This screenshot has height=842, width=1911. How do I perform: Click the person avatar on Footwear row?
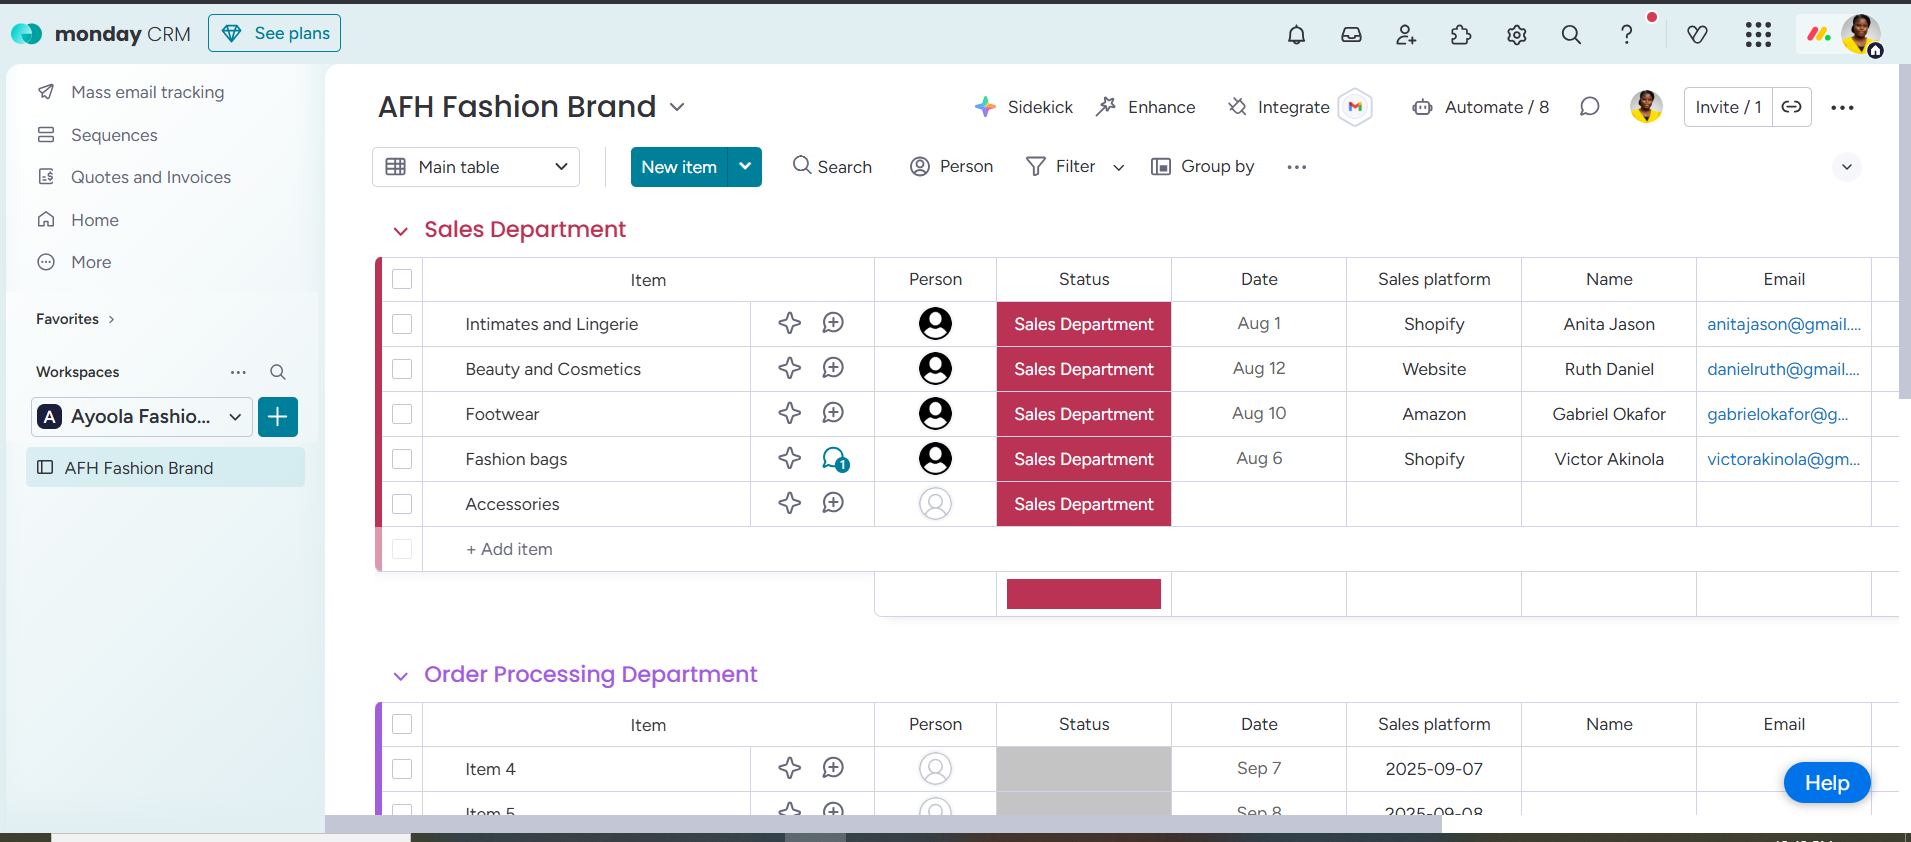pyautogui.click(x=935, y=413)
